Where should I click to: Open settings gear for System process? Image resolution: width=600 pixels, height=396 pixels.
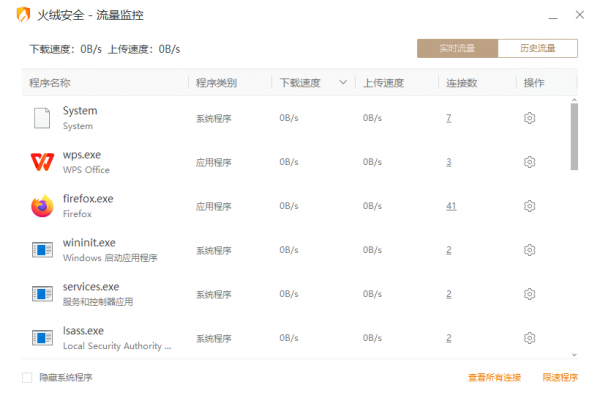(x=529, y=118)
